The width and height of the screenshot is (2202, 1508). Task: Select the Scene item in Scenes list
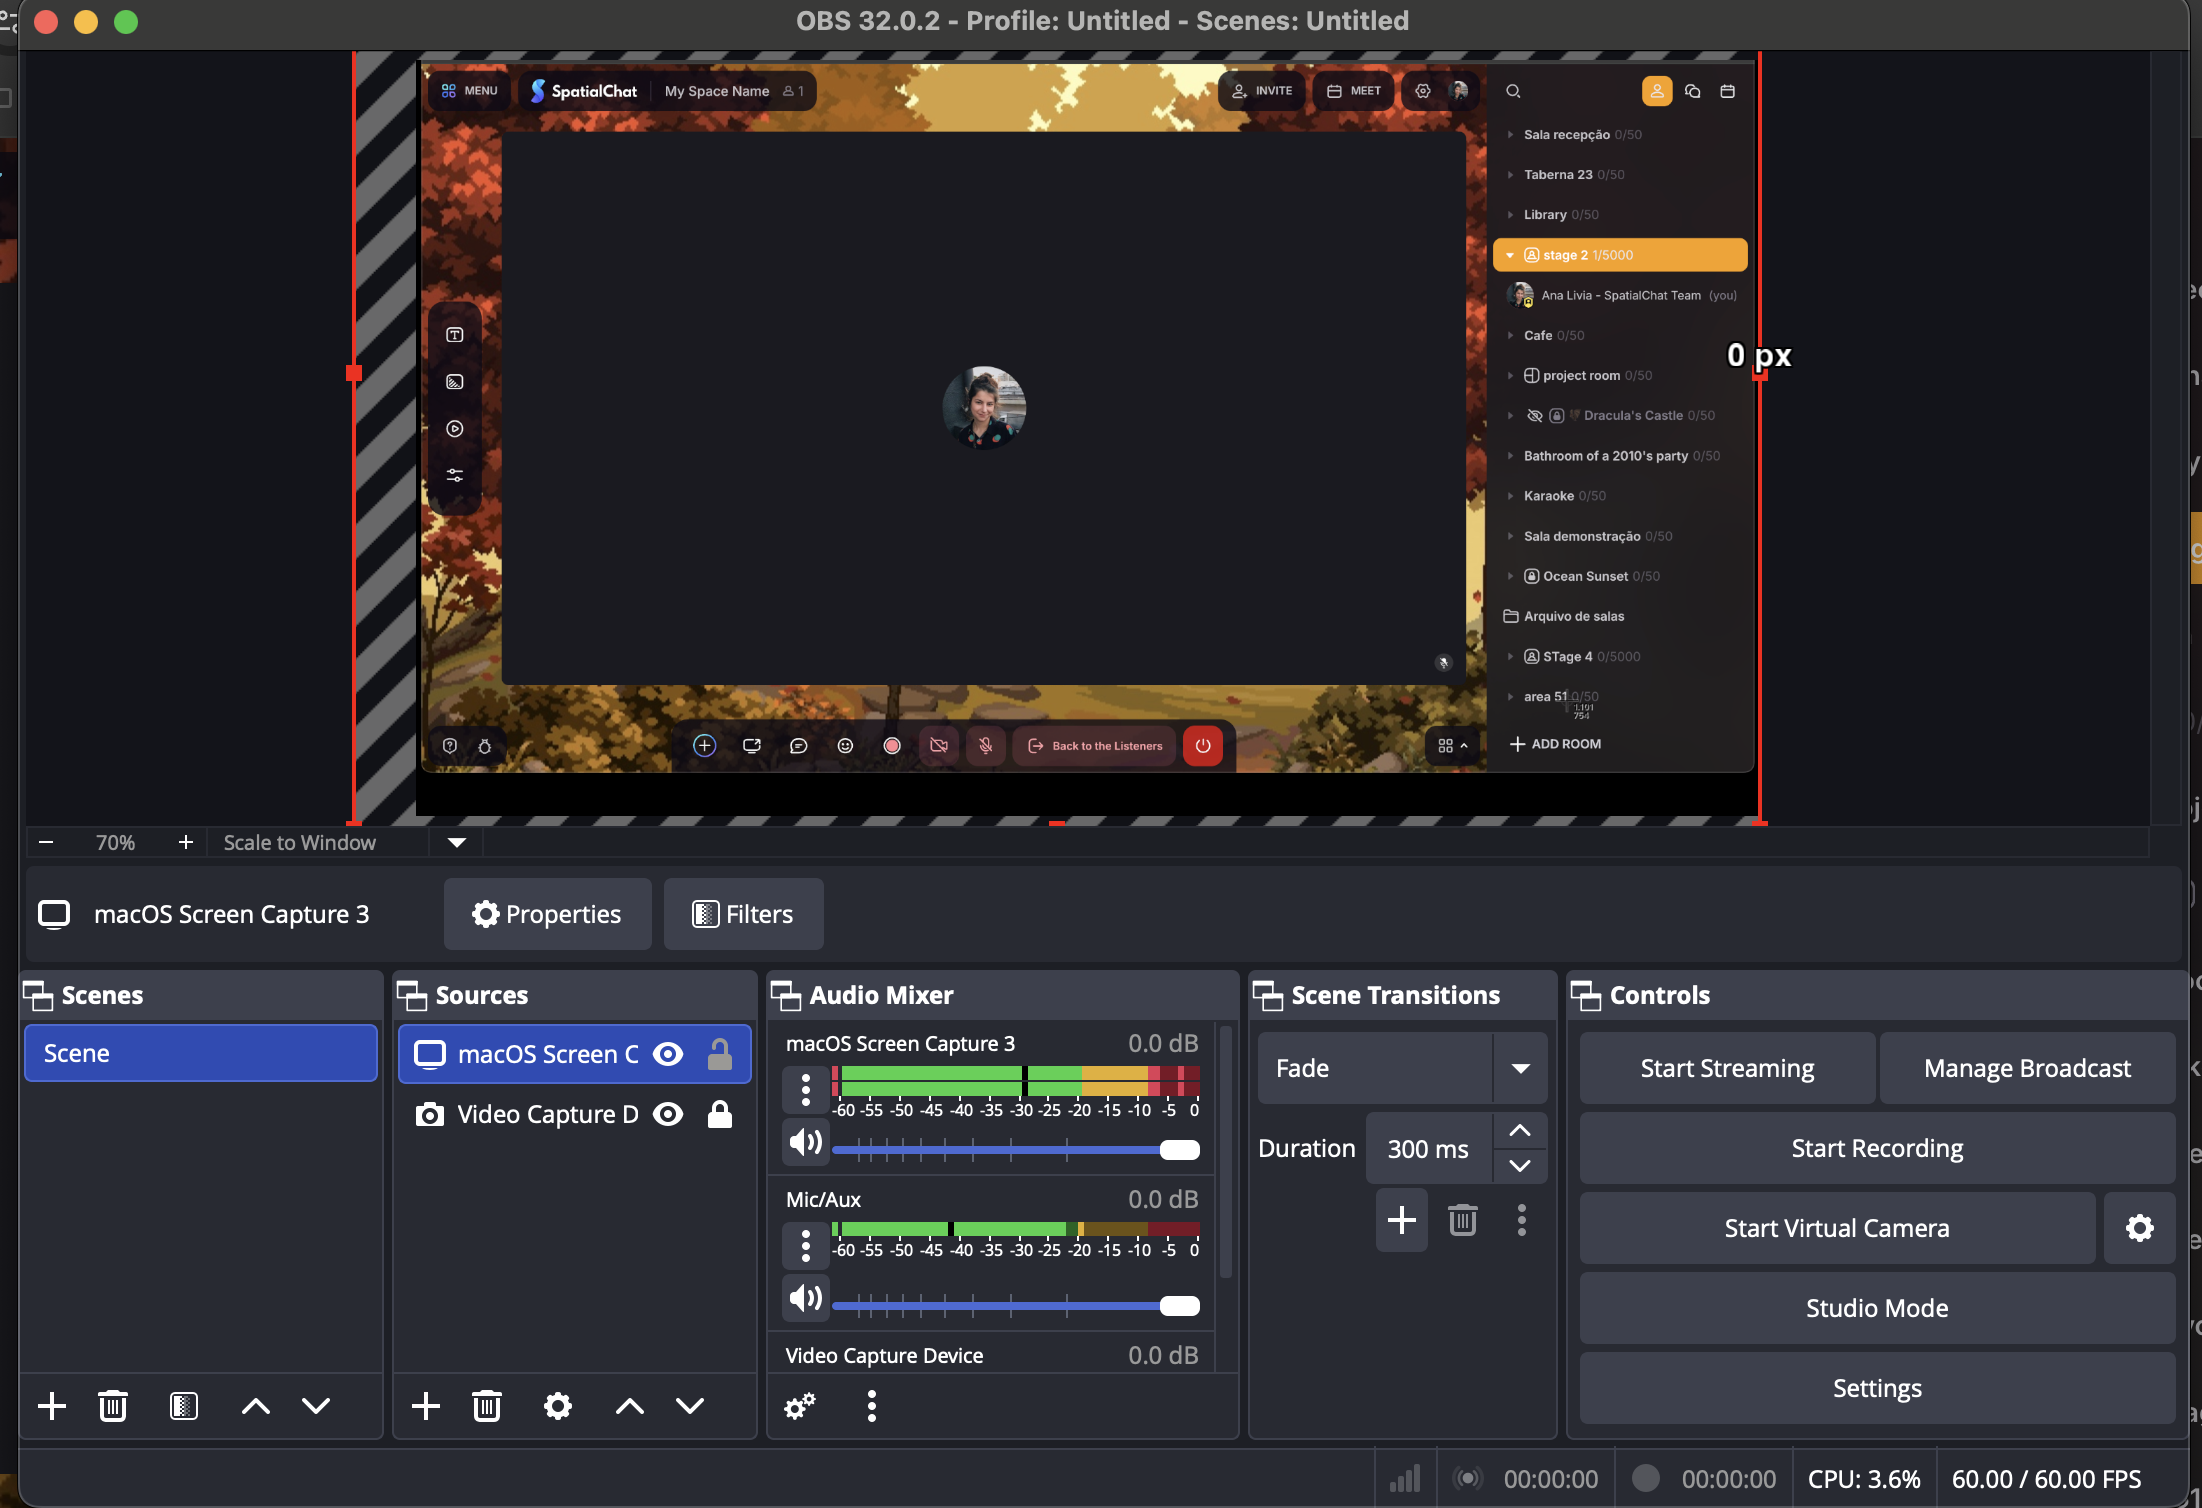200,1053
